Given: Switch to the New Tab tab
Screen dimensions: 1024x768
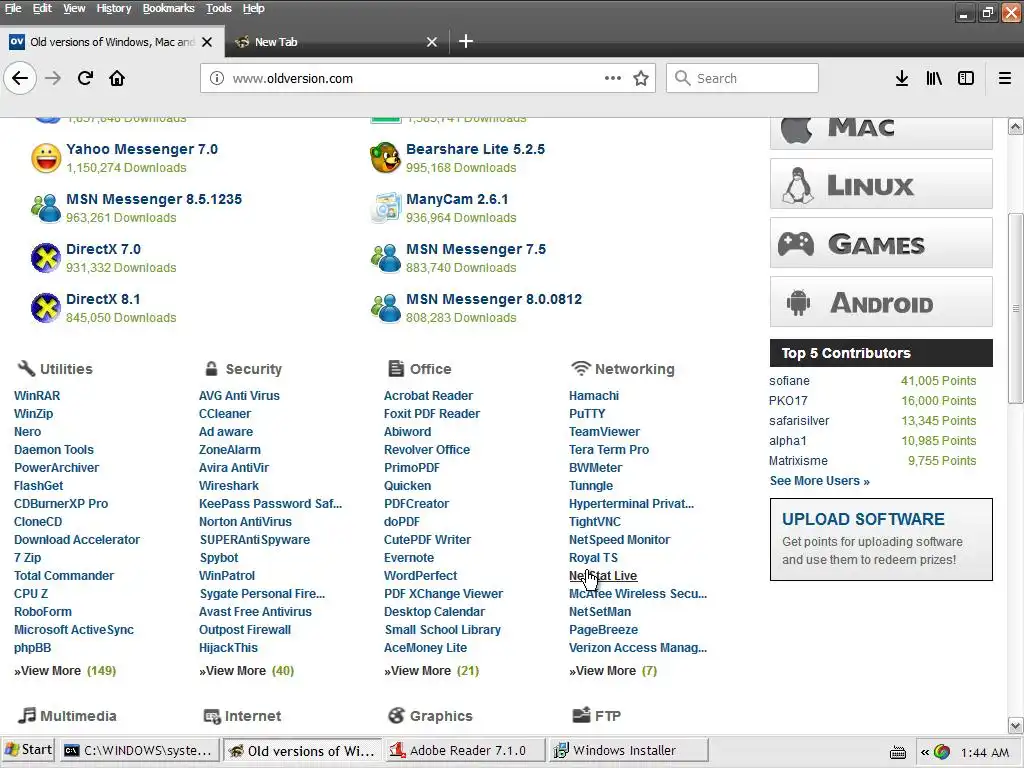Looking at the screenshot, I should [x=336, y=42].
